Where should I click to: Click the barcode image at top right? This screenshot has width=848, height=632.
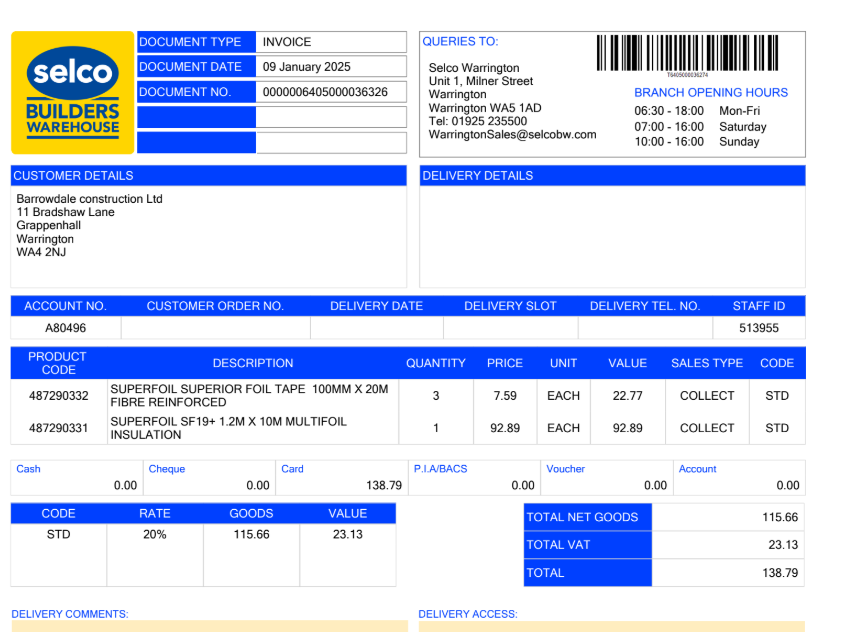click(x=687, y=54)
